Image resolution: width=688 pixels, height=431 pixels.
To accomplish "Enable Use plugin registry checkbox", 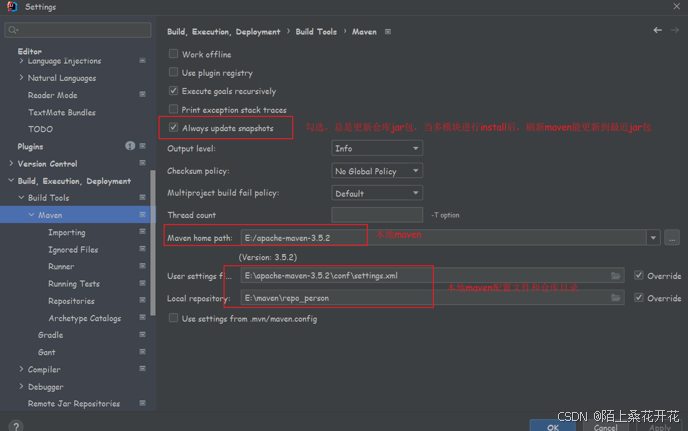I will click(x=173, y=72).
